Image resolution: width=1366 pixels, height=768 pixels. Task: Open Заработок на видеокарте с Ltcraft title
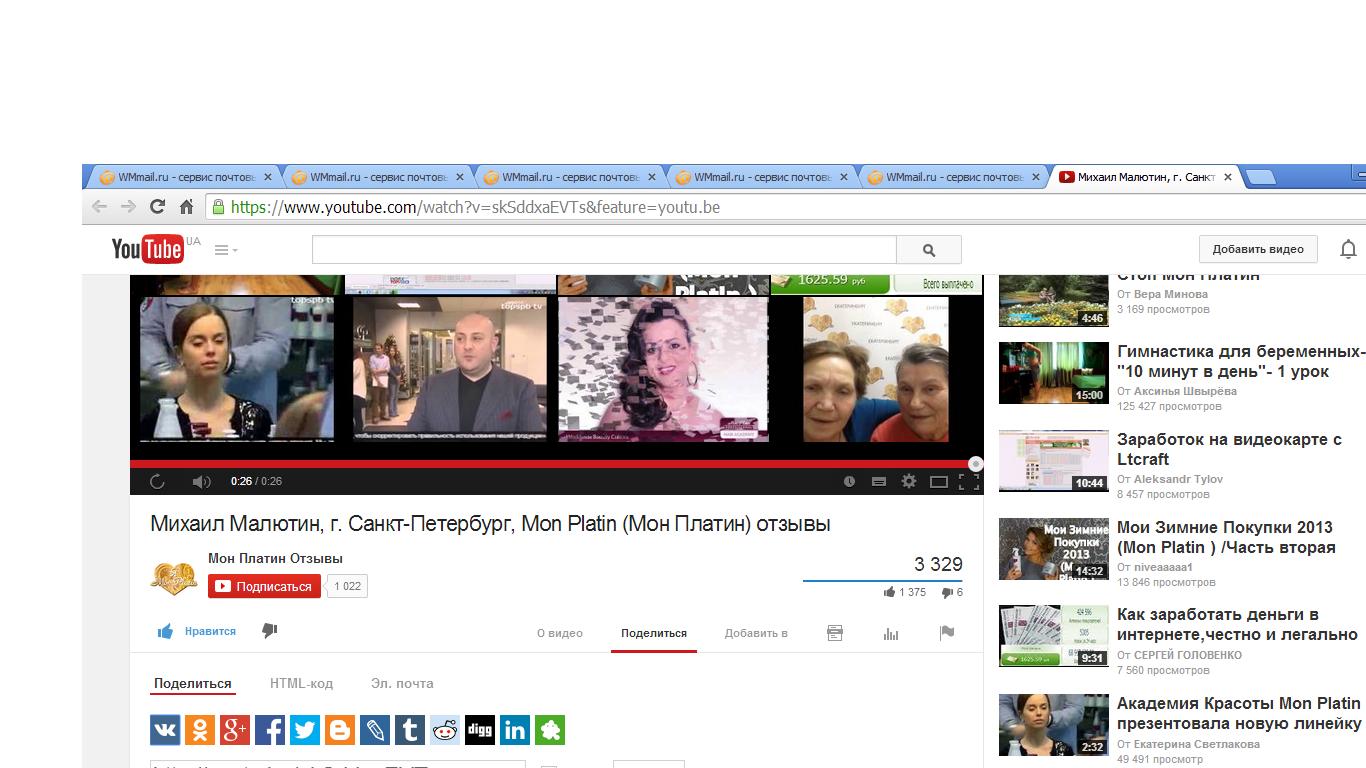click(1229, 449)
